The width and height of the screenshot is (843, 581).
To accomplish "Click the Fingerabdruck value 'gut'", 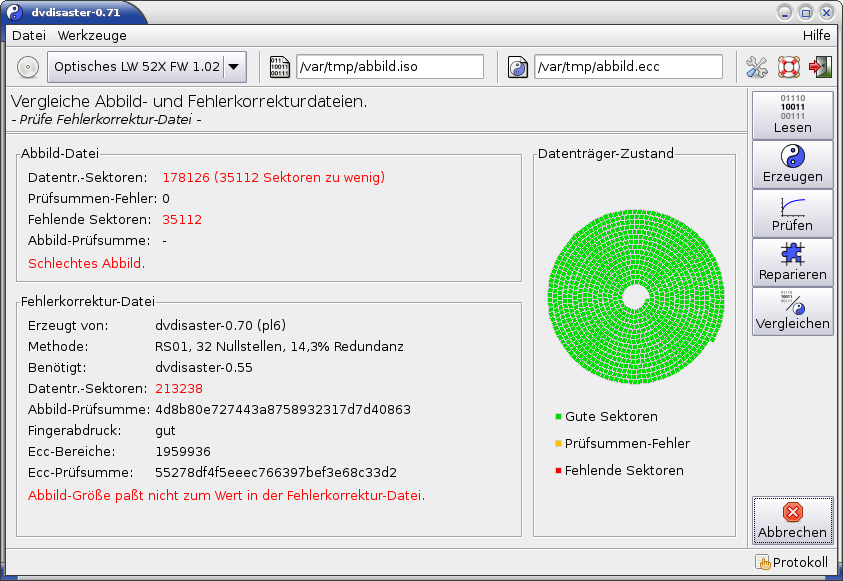I will [165, 431].
